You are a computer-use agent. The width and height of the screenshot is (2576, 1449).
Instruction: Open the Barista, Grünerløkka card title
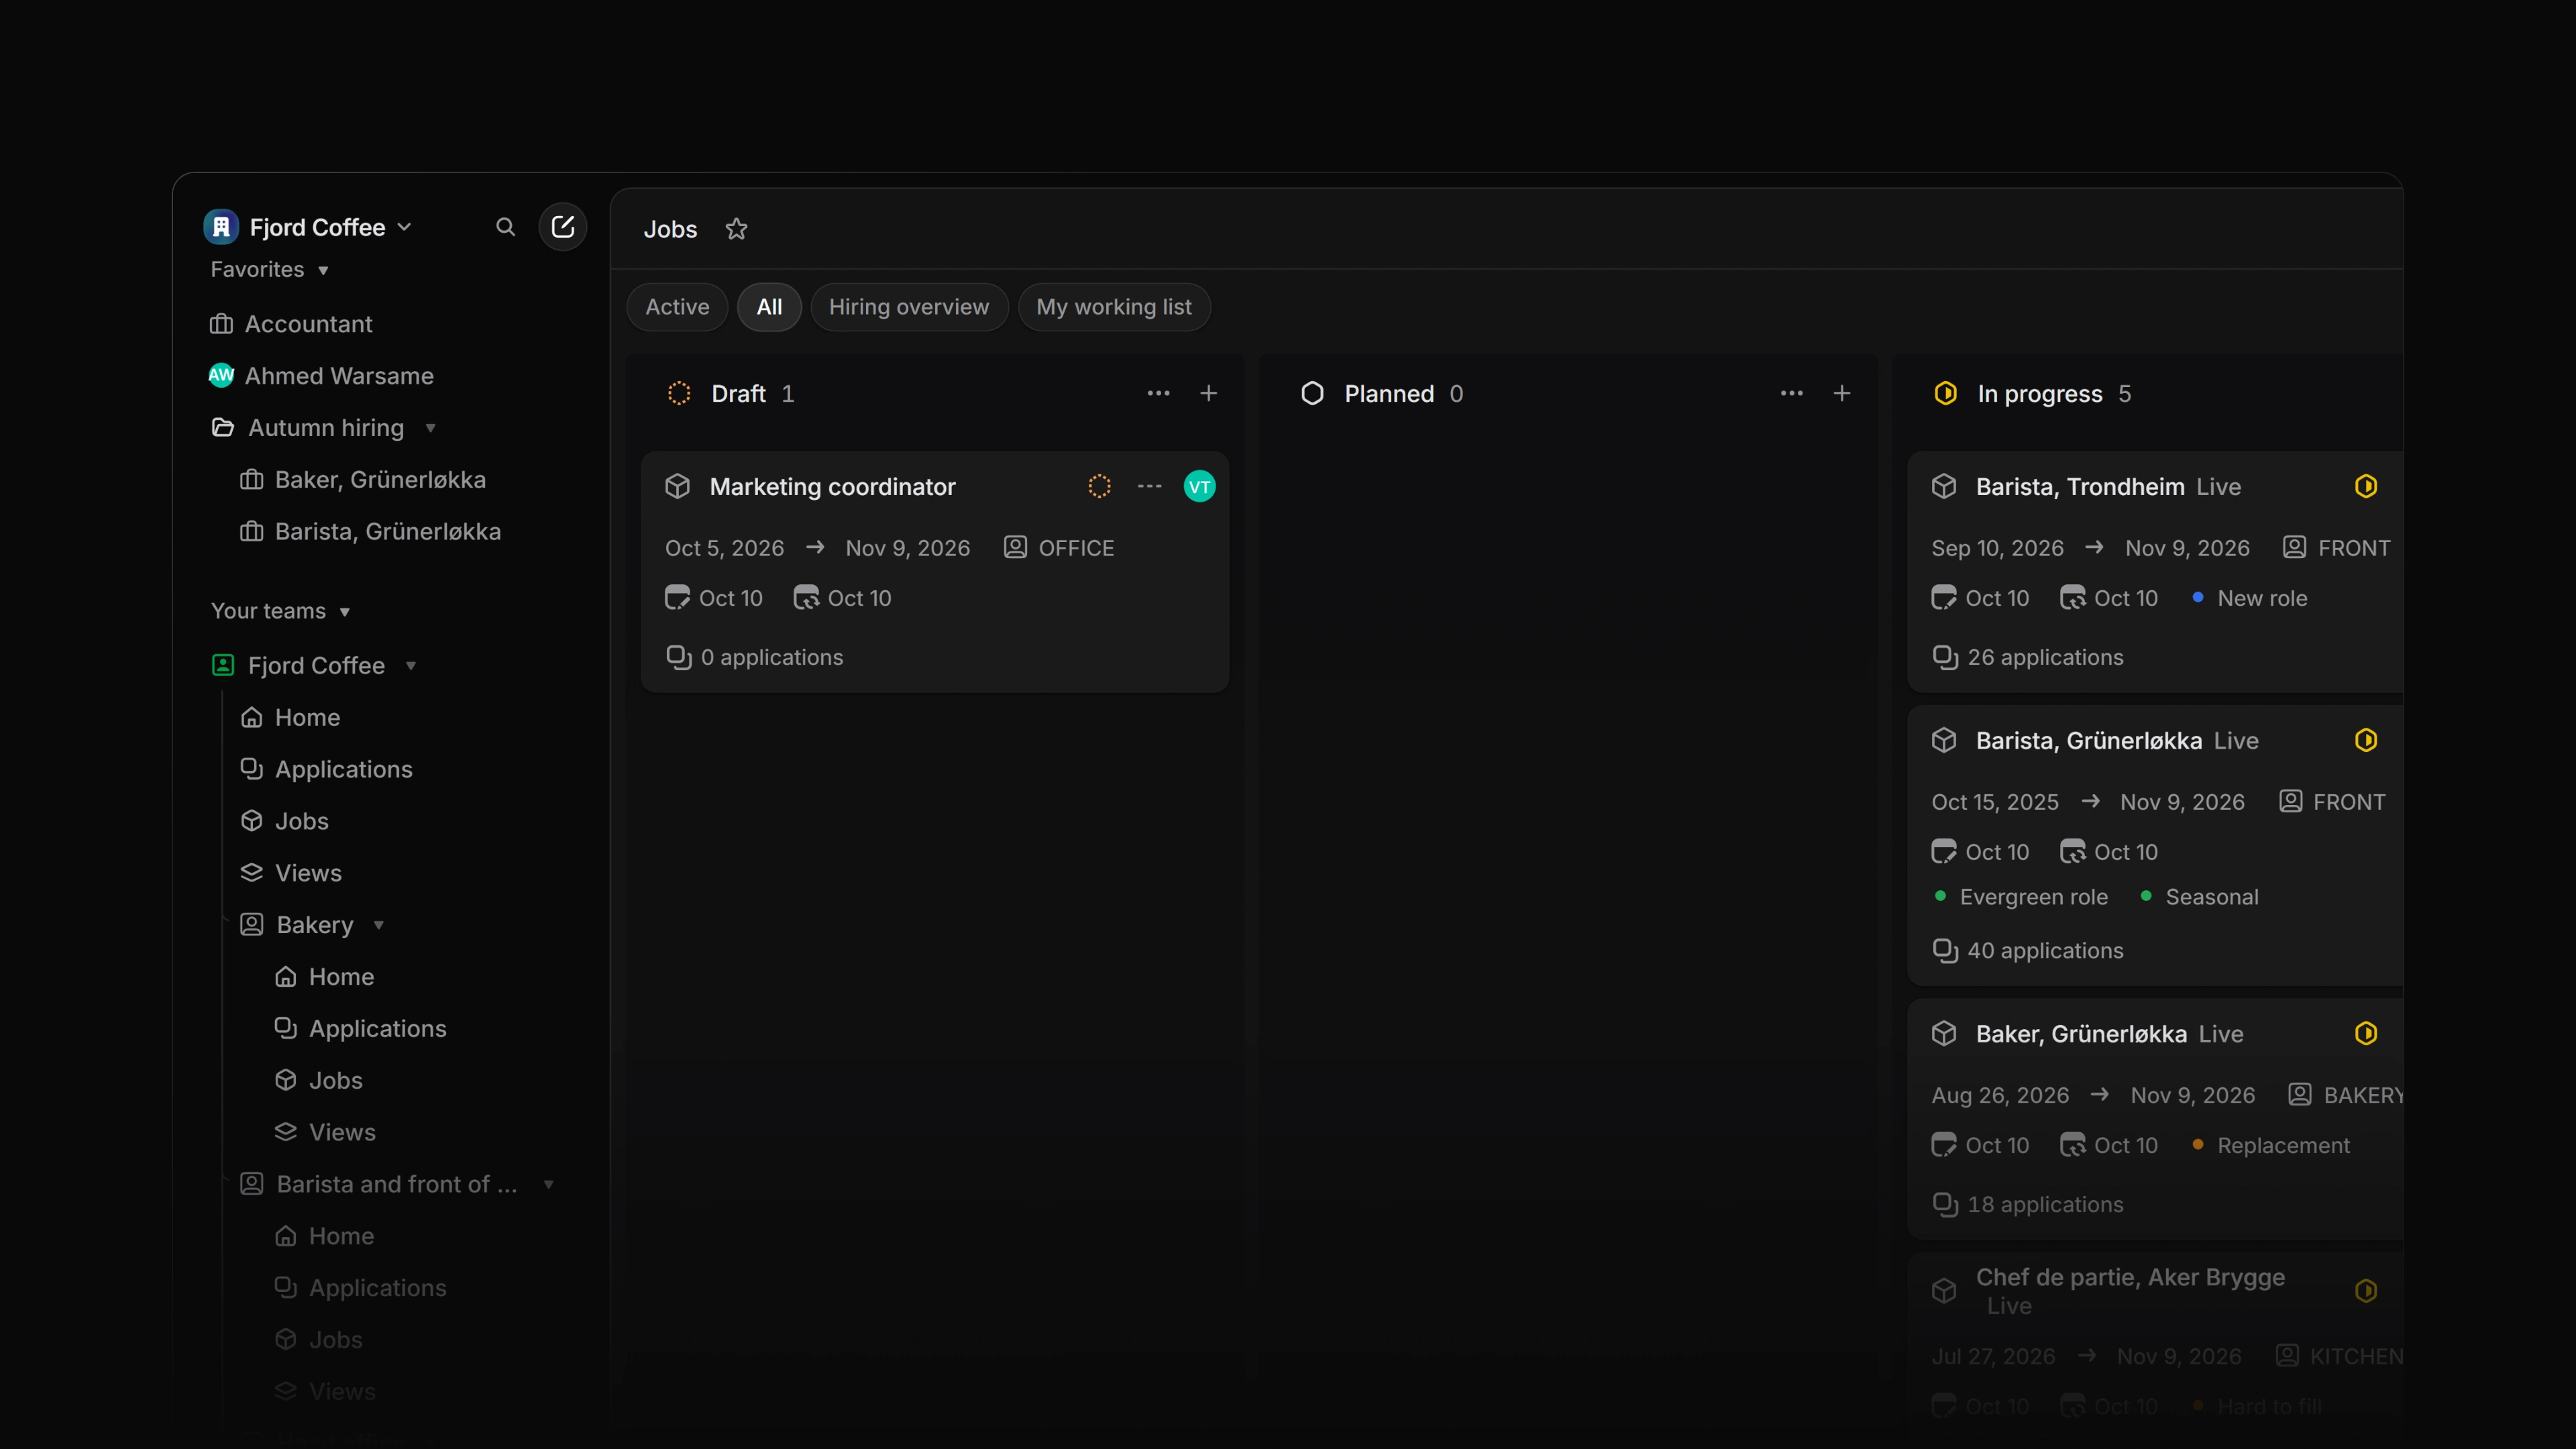click(x=2088, y=741)
